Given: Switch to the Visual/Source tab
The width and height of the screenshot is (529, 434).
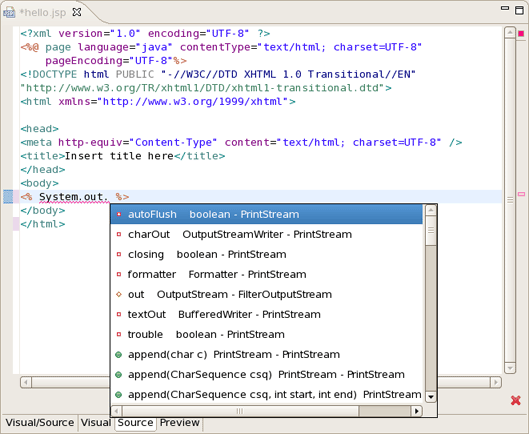Looking at the screenshot, I should 40,423.
